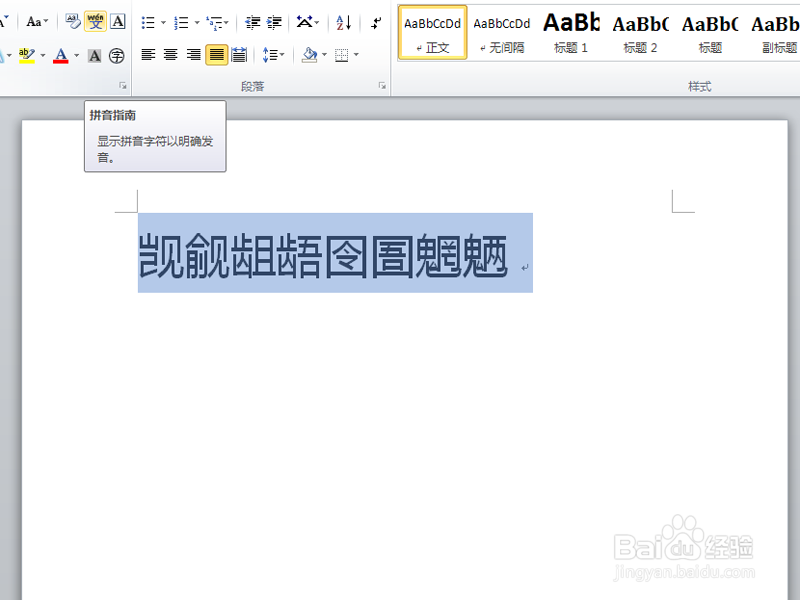The width and height of the screenshot is (800, 600).
Task: Expand the Borders dropdown arrow
Action: click(x=355, y=54)
